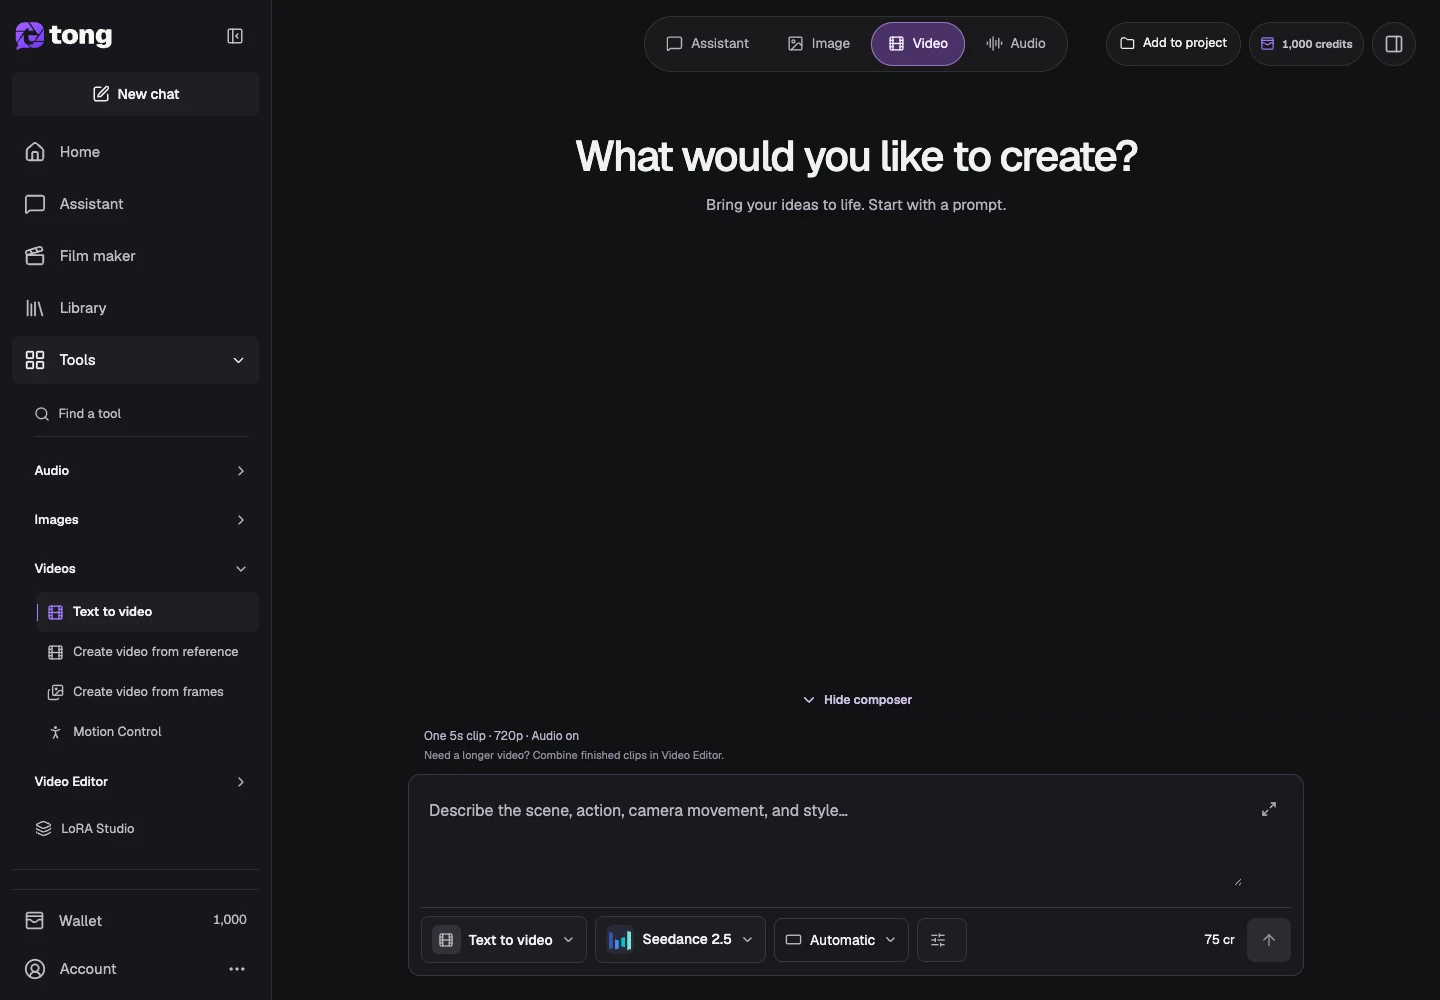Open Create video from reference tool
Viewport: 1440px width, 1000px height.
click(x=147, y=652)
